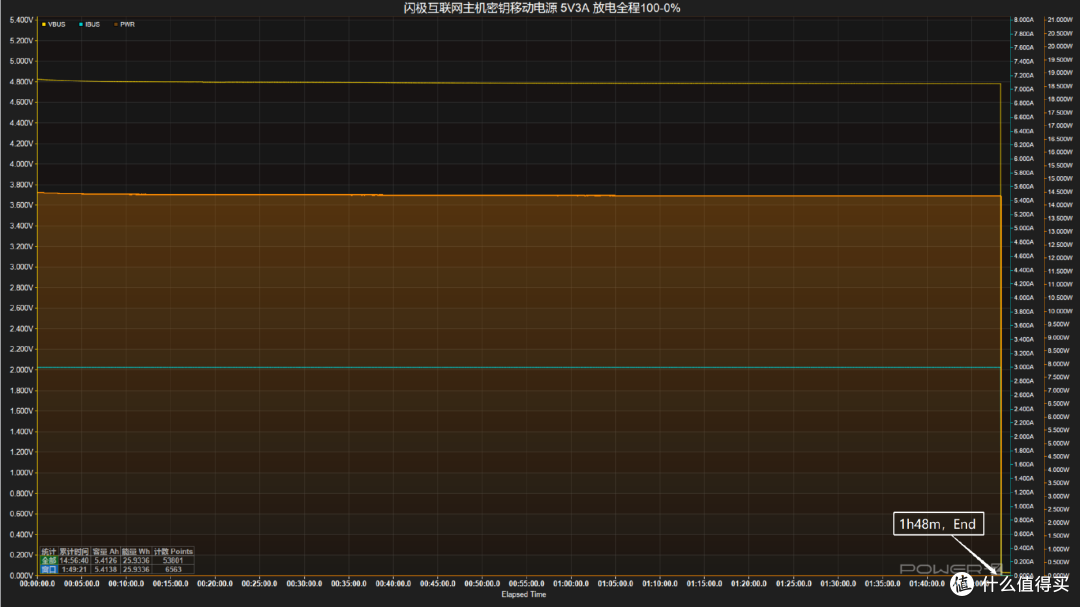Click the Elapsed Time axis label

[x=523, y=595]
